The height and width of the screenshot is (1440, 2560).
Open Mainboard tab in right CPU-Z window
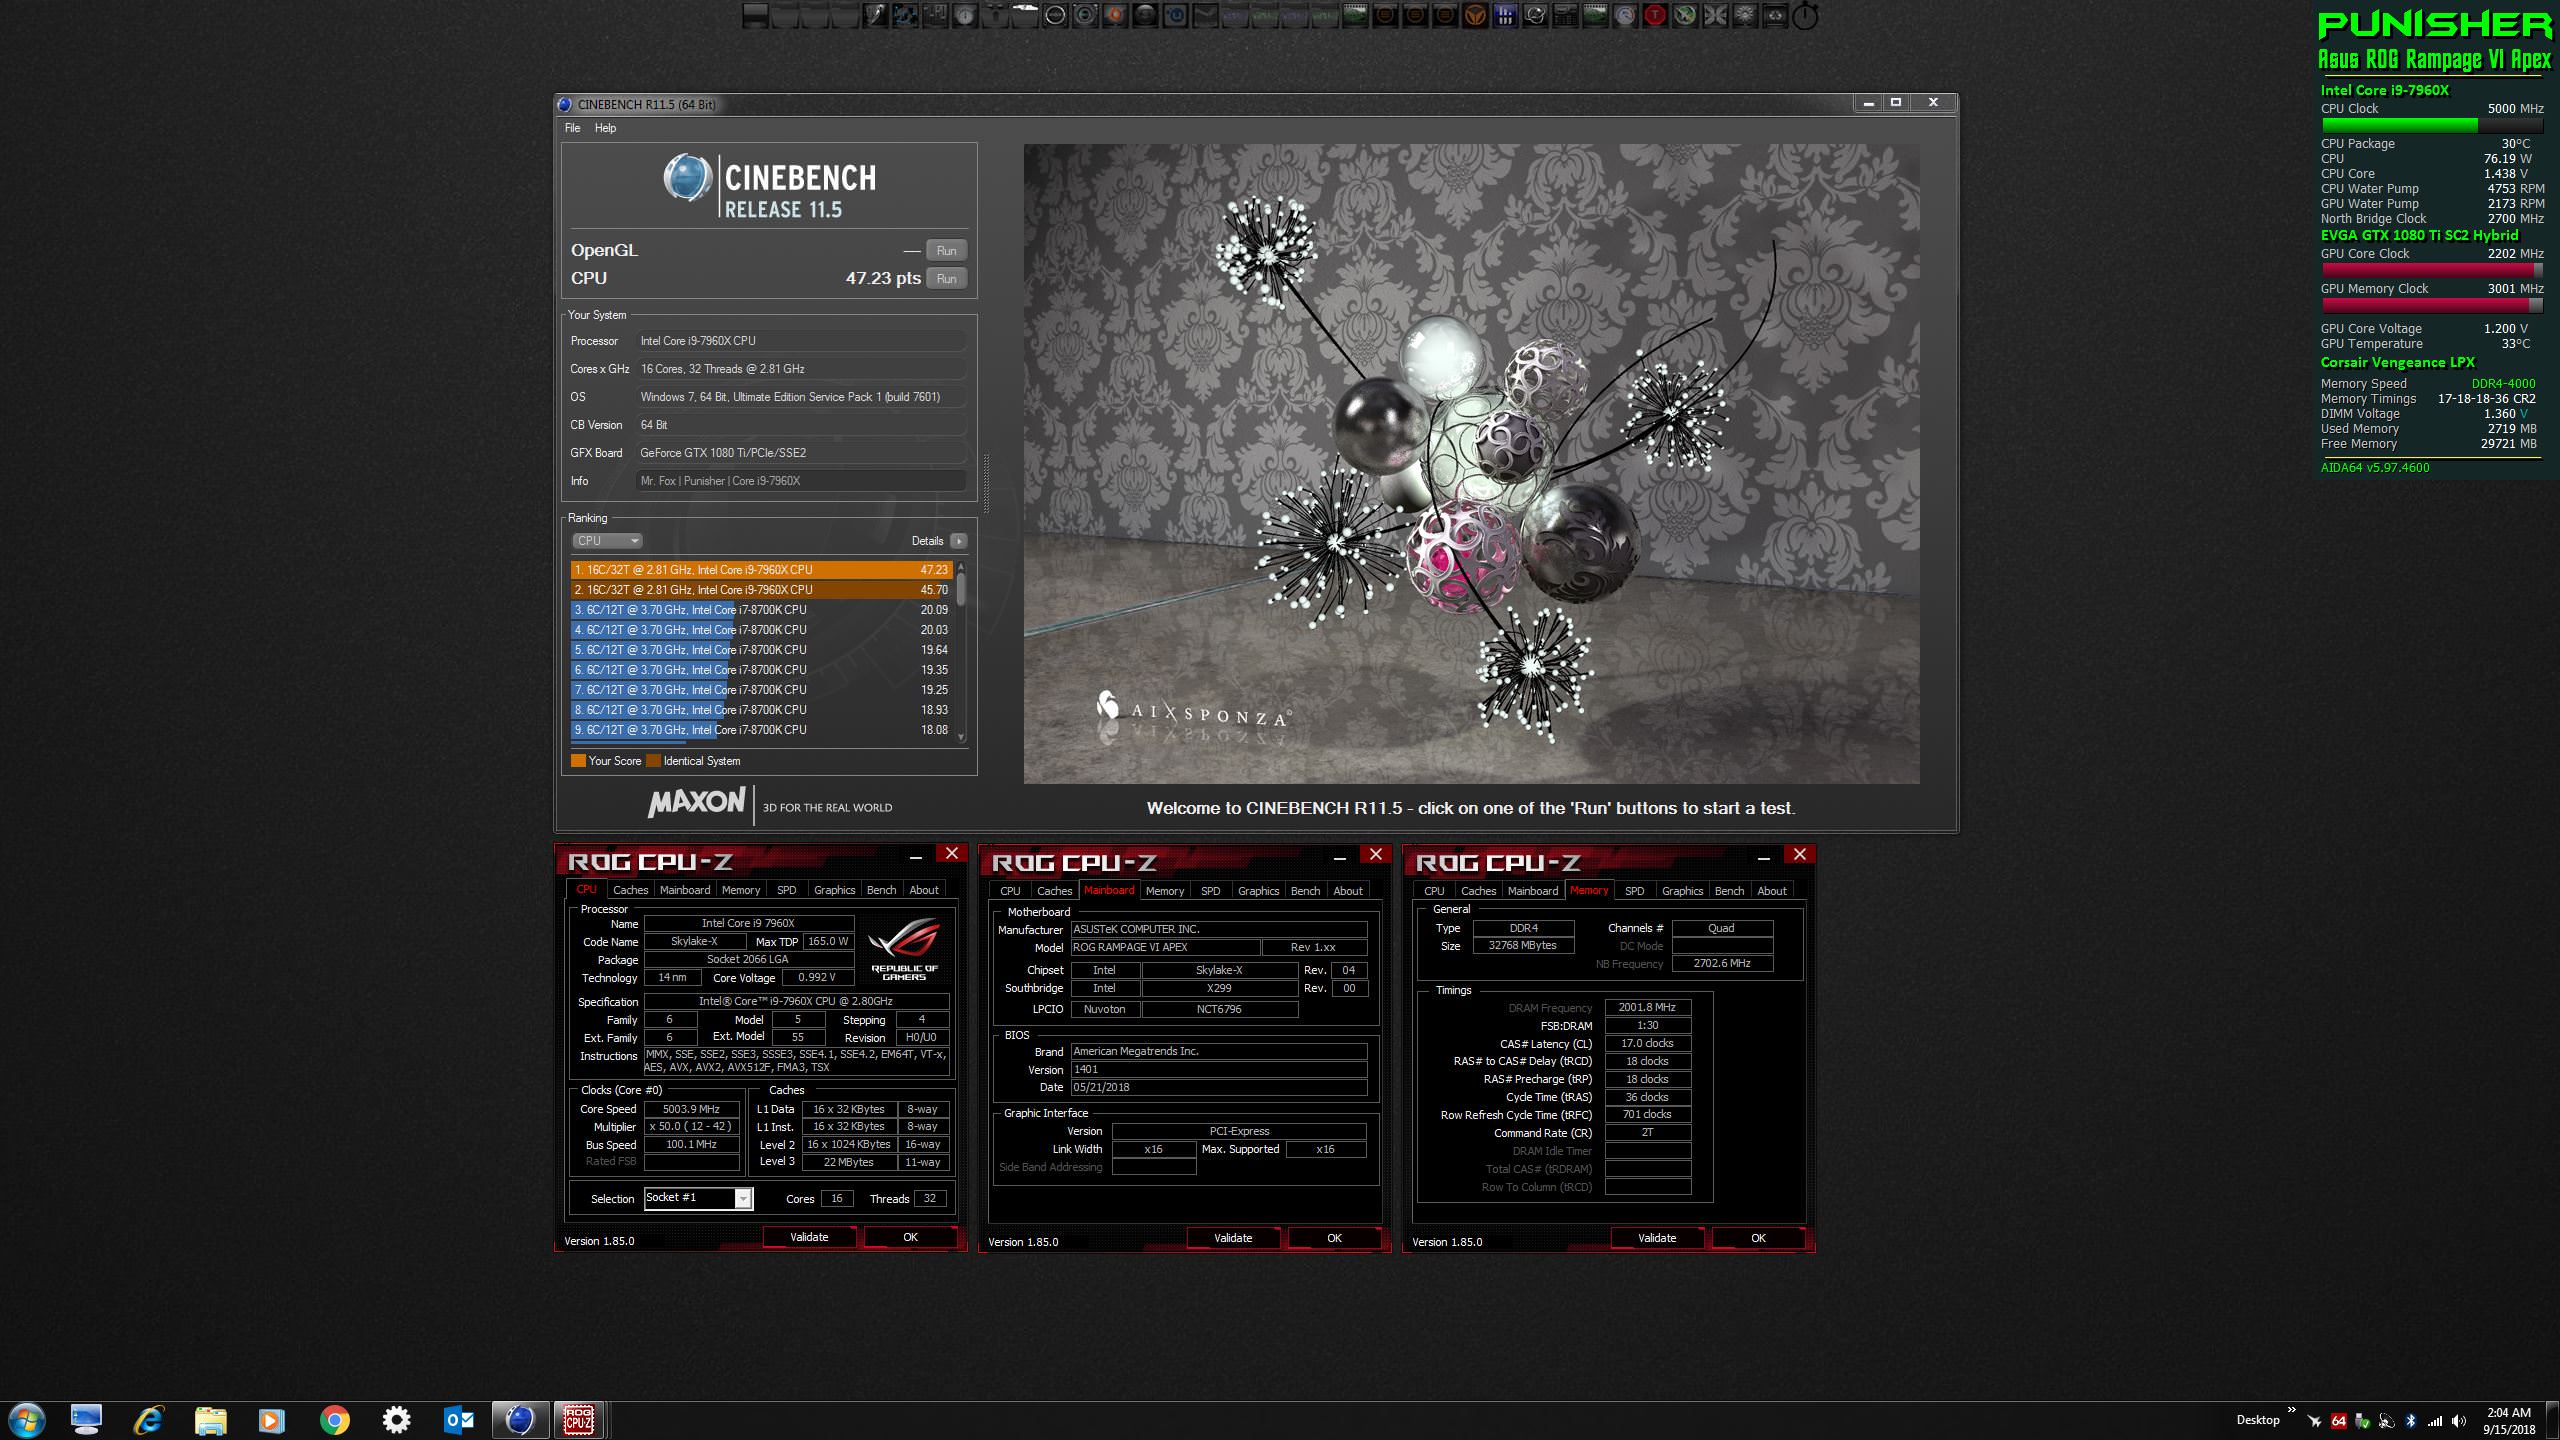pos(1532,891)
